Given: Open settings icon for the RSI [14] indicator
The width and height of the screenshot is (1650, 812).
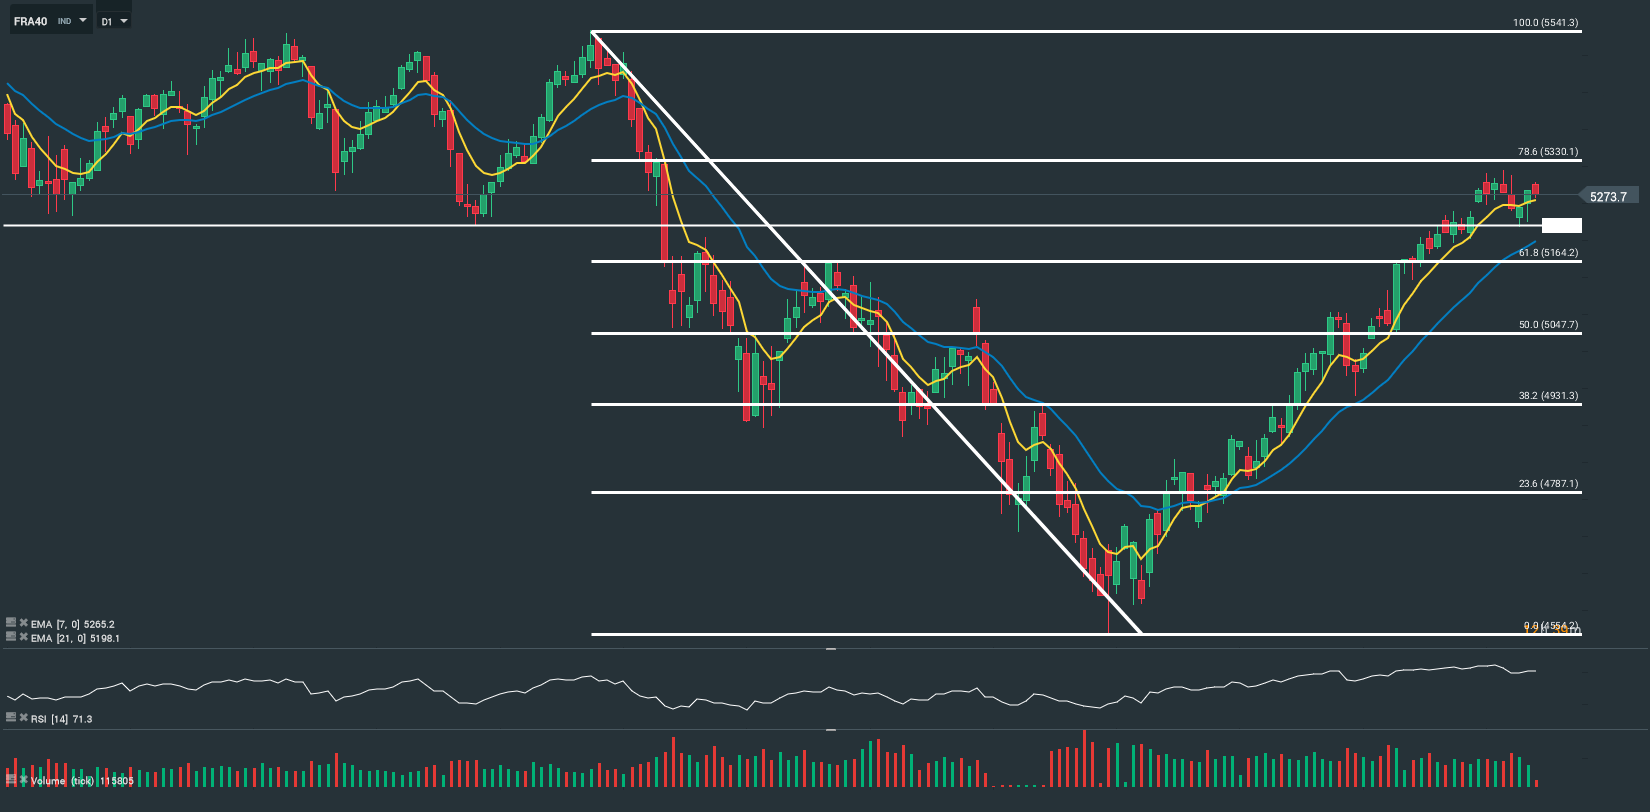Looking at the screenshot, I should [11, 717].
